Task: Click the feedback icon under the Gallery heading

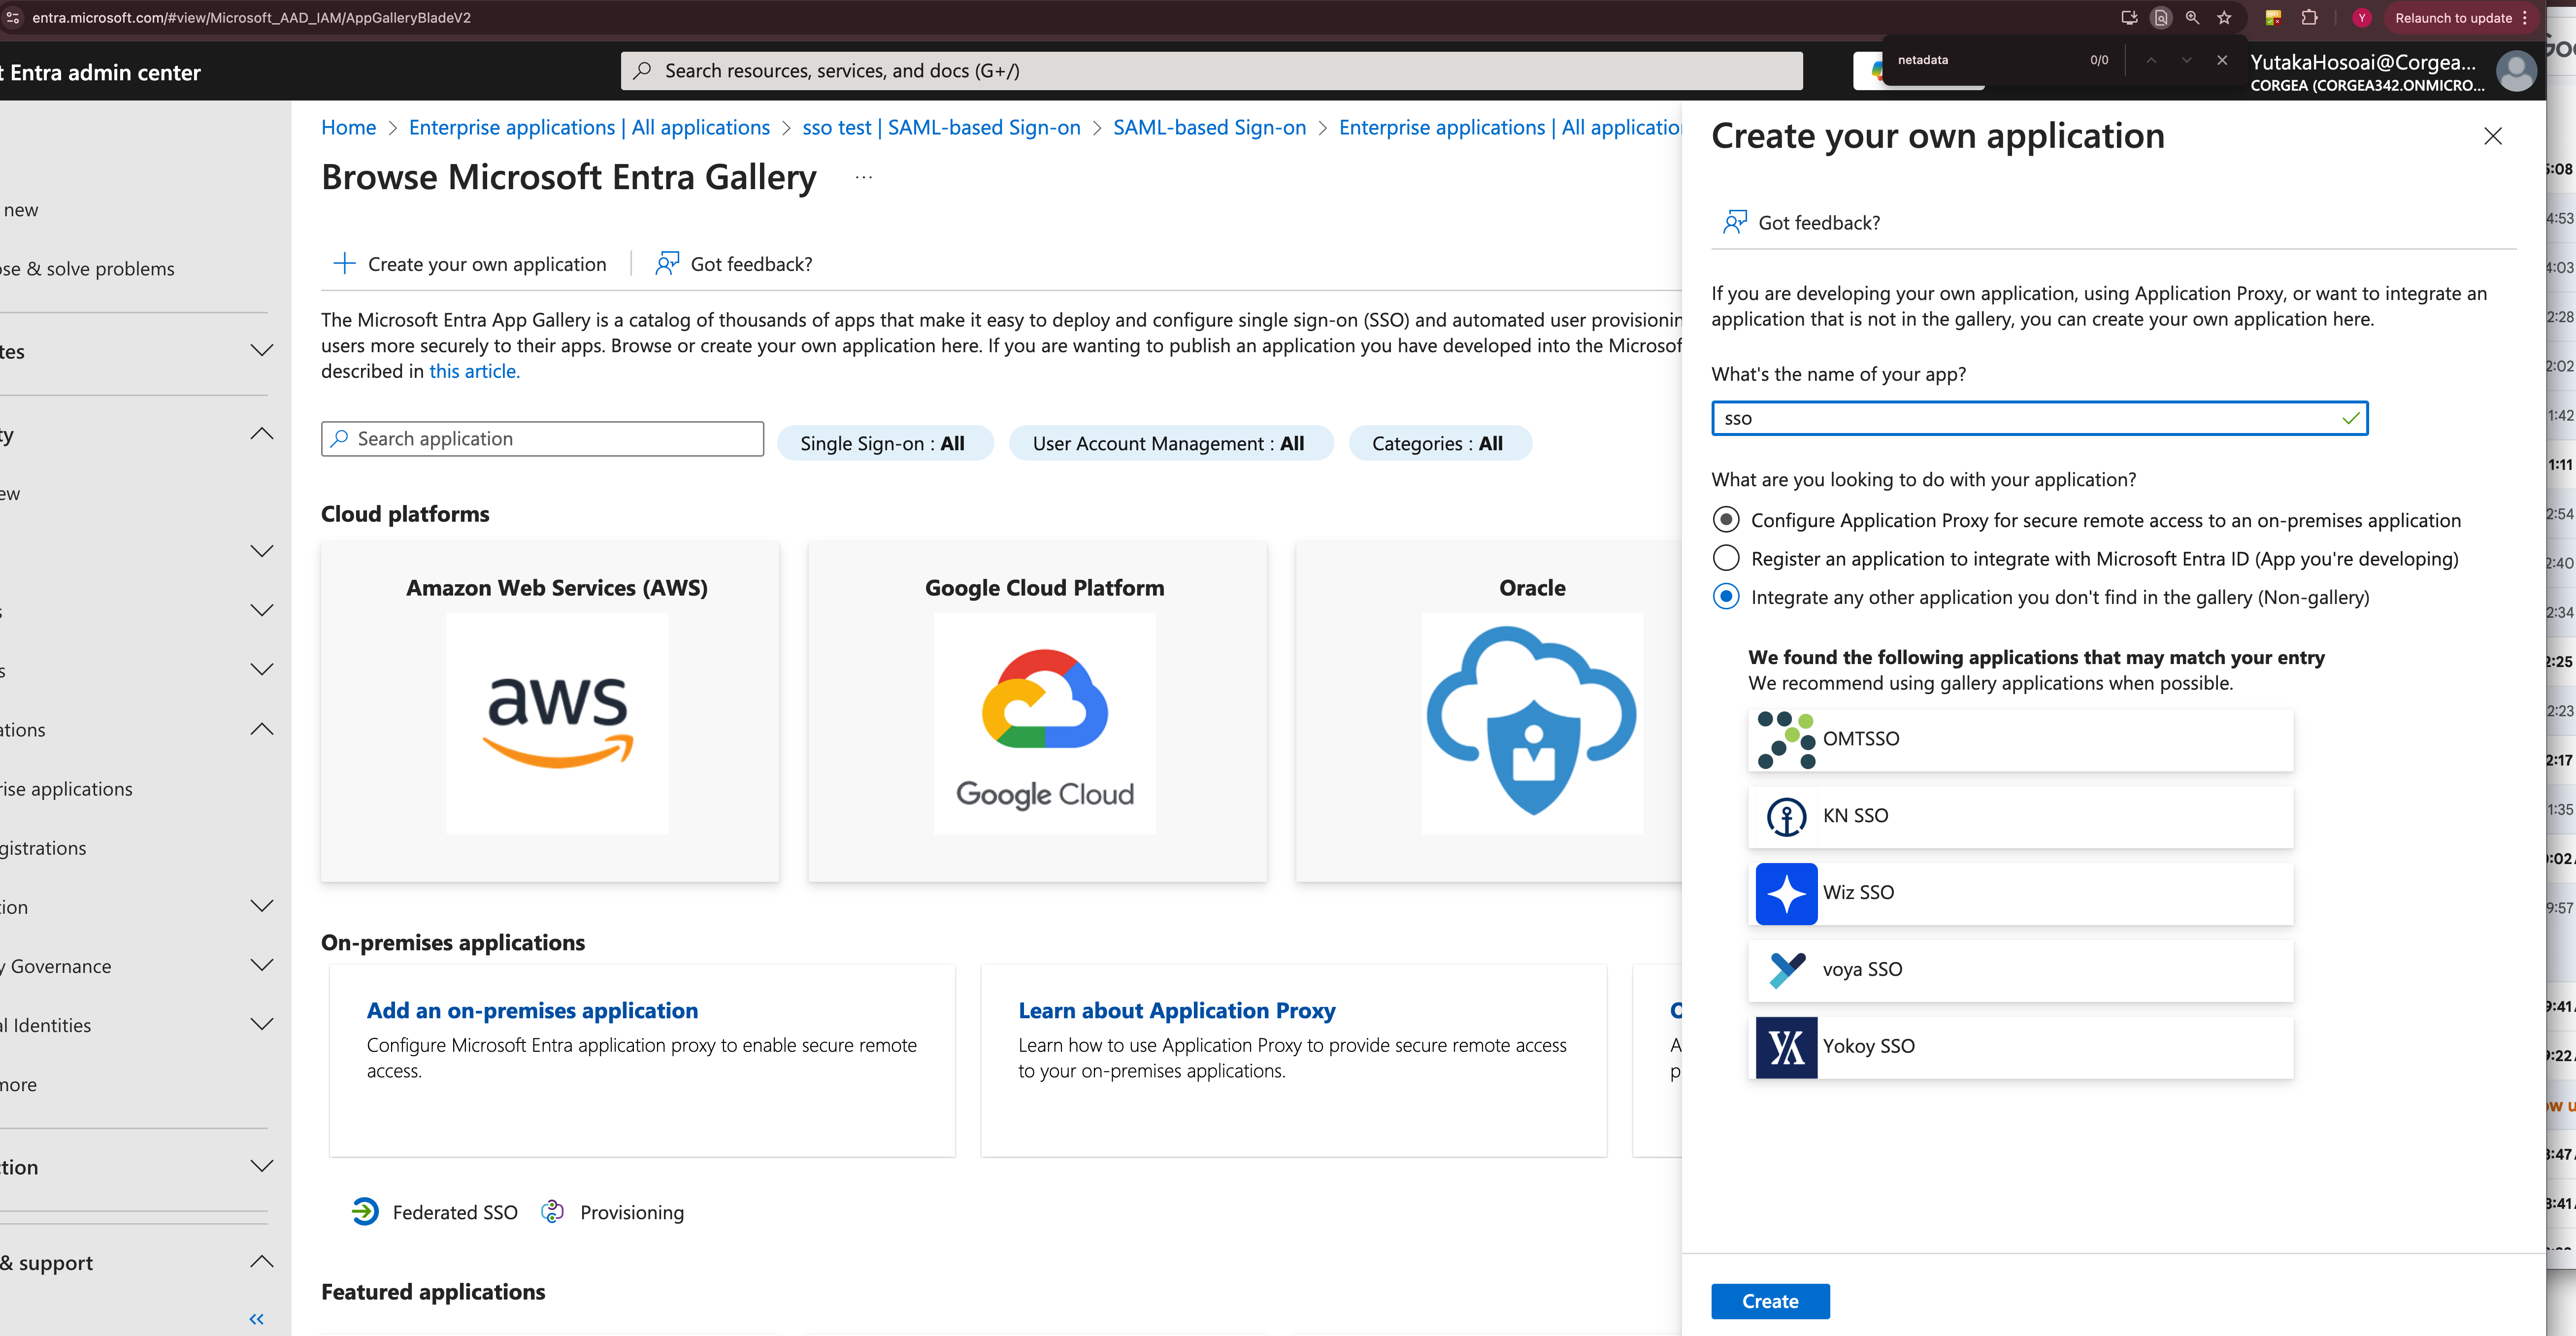Action: click(667, 264)
